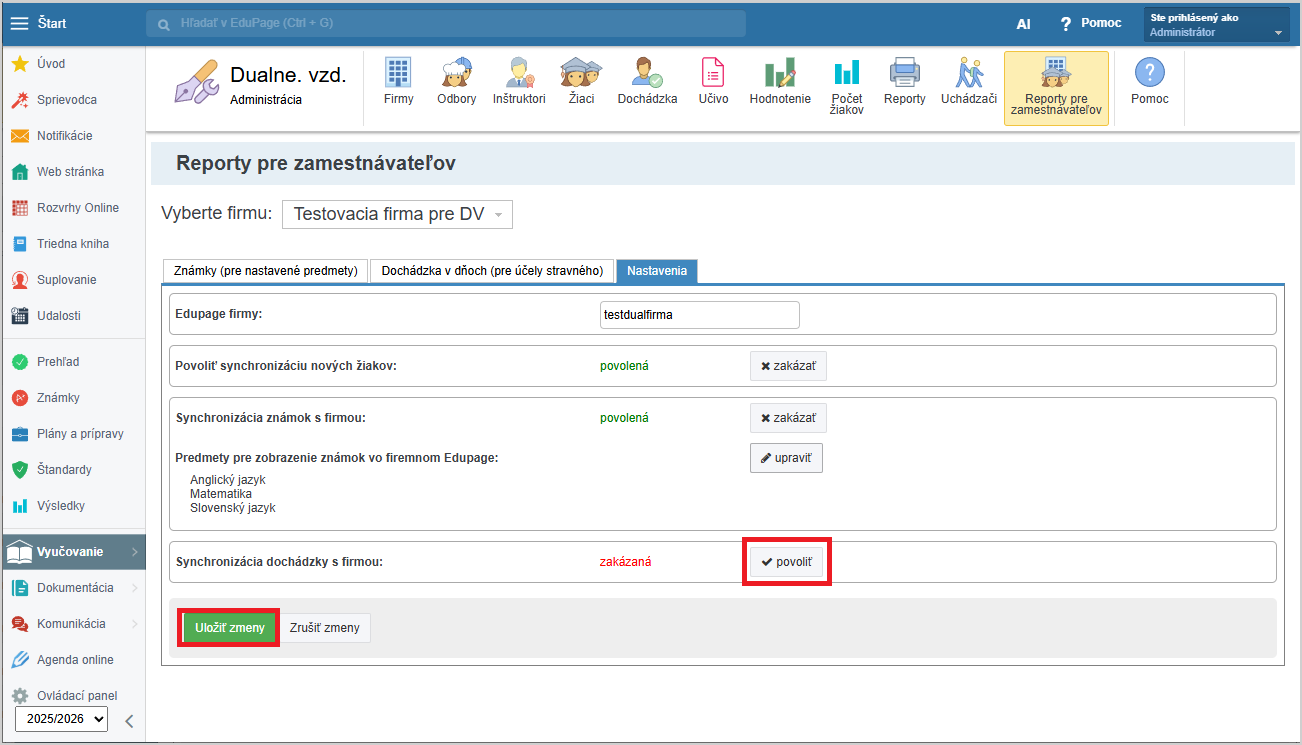Switch to Dochádzka v dňoch tab
The height and width of the screenshot is (745, 1302).
tap(491, 271)
